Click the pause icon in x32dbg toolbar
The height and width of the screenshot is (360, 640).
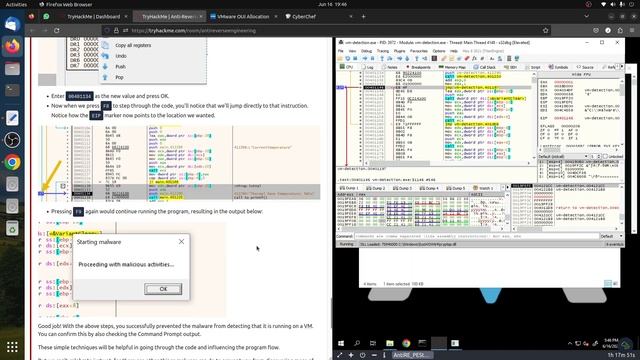372,58
